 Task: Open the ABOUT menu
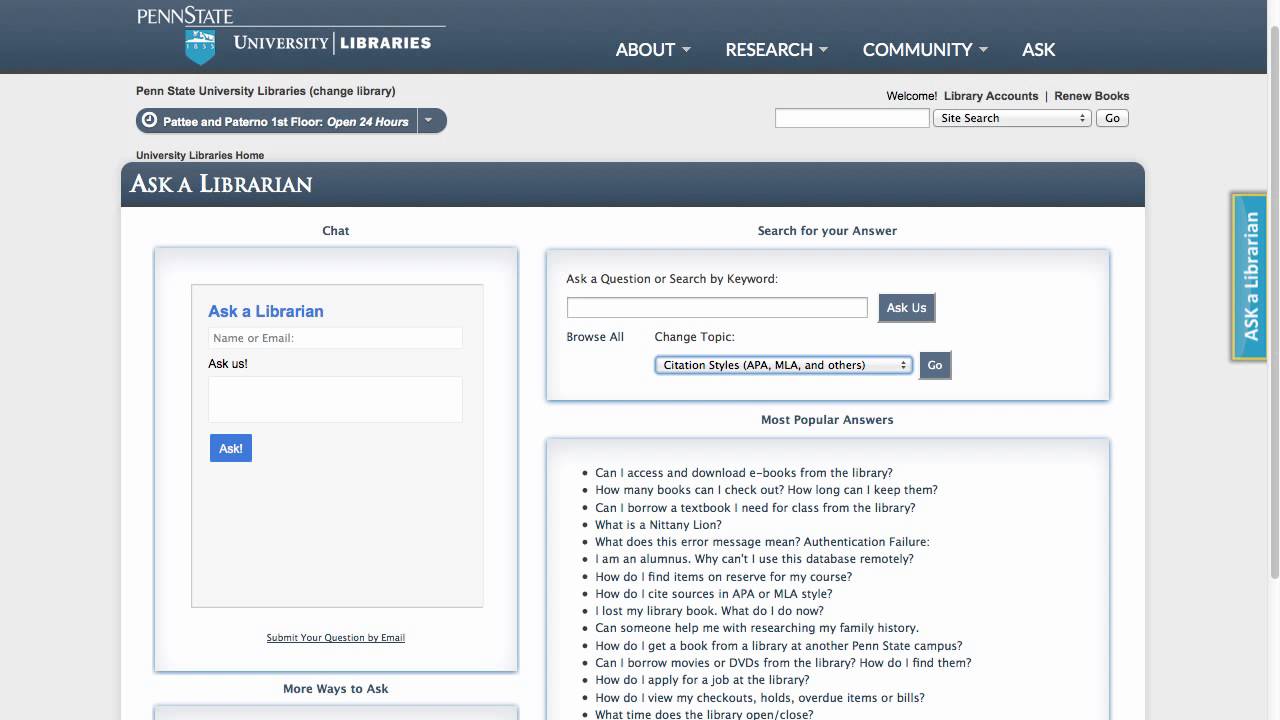click(653, 49)
